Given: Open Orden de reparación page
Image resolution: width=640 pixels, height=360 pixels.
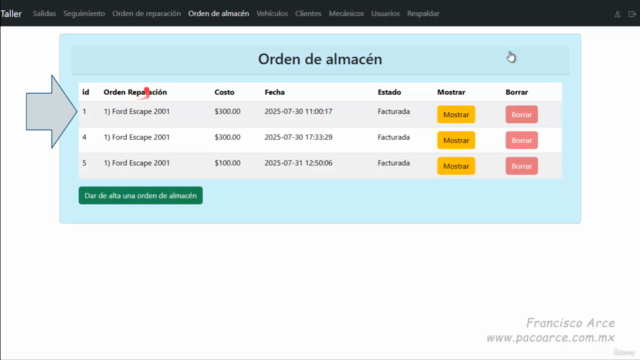Looking at the screenshot, I should point(147,13).
